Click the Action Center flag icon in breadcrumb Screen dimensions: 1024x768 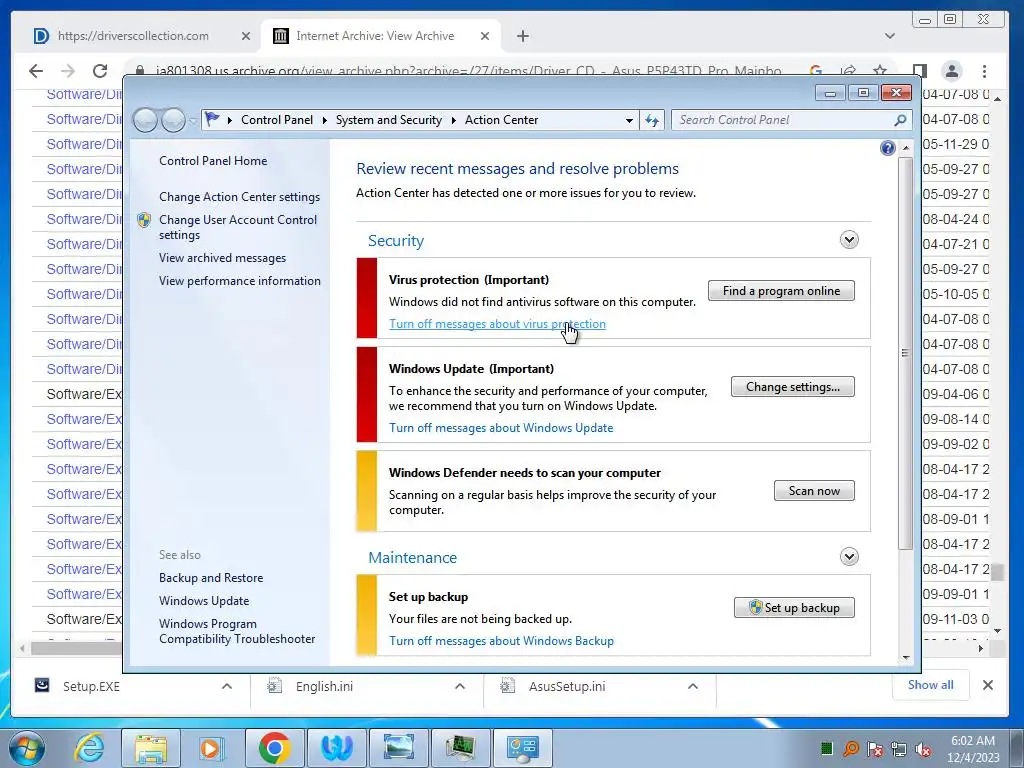click(212, 120)
